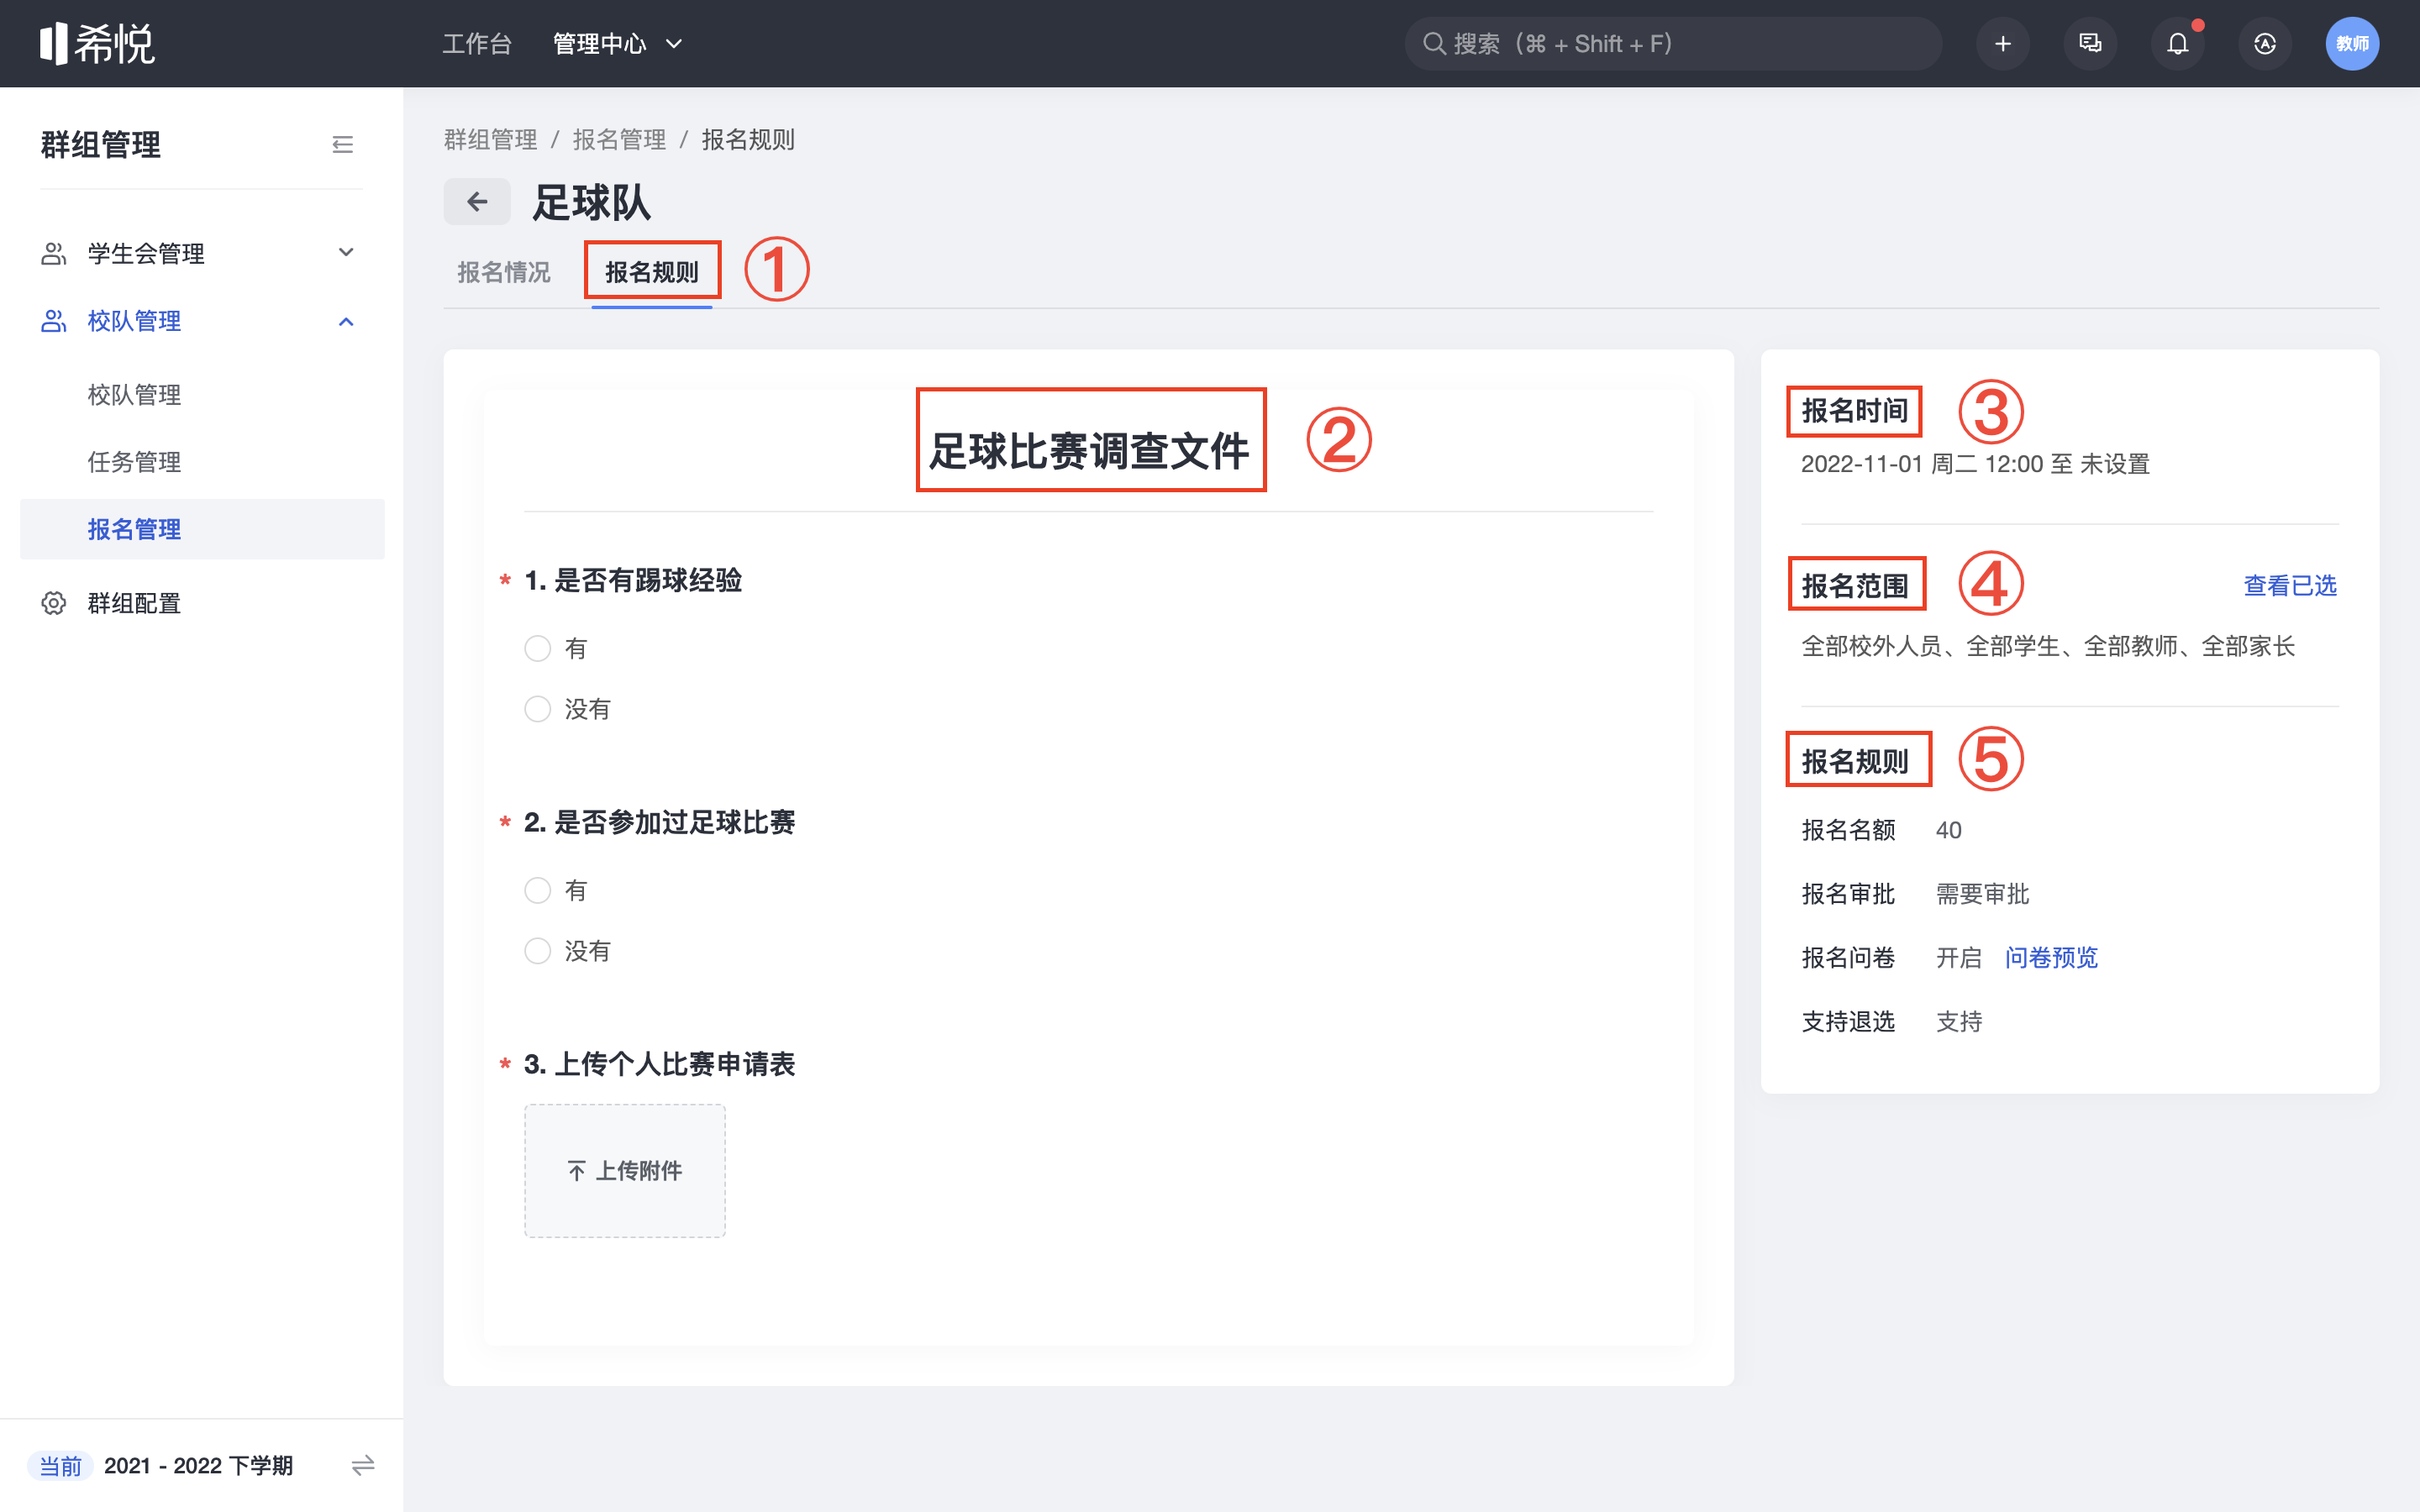Viewport: 2420px width, 1512px height.
Task: Click the 支持退选 label
Action: pyautogui.click(x=1848, y=1021)
